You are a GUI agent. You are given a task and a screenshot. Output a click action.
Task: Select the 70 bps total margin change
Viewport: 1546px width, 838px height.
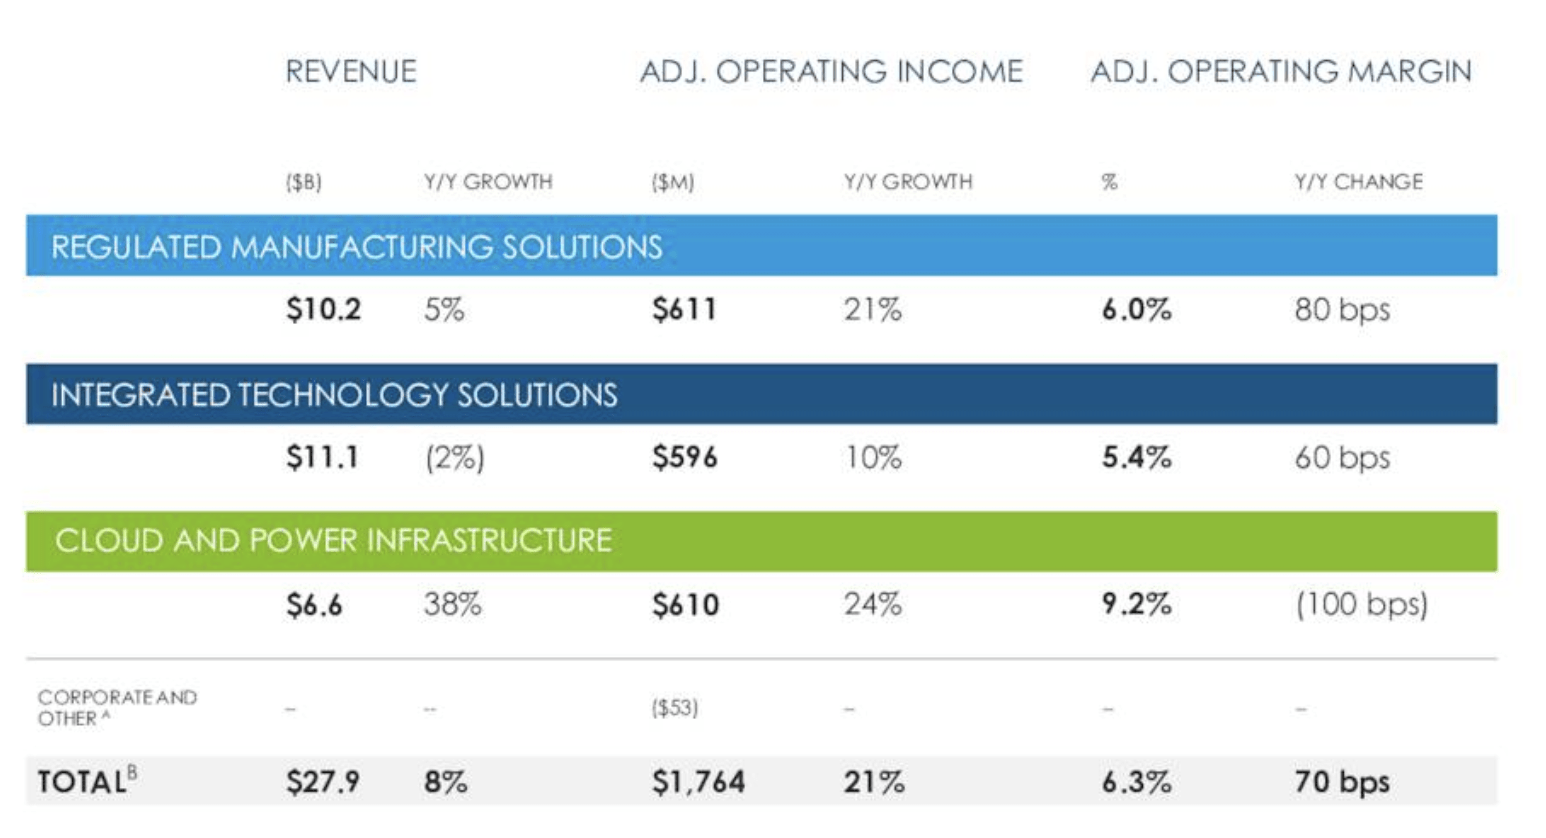pyautogui.click(x=1342, y=782)
